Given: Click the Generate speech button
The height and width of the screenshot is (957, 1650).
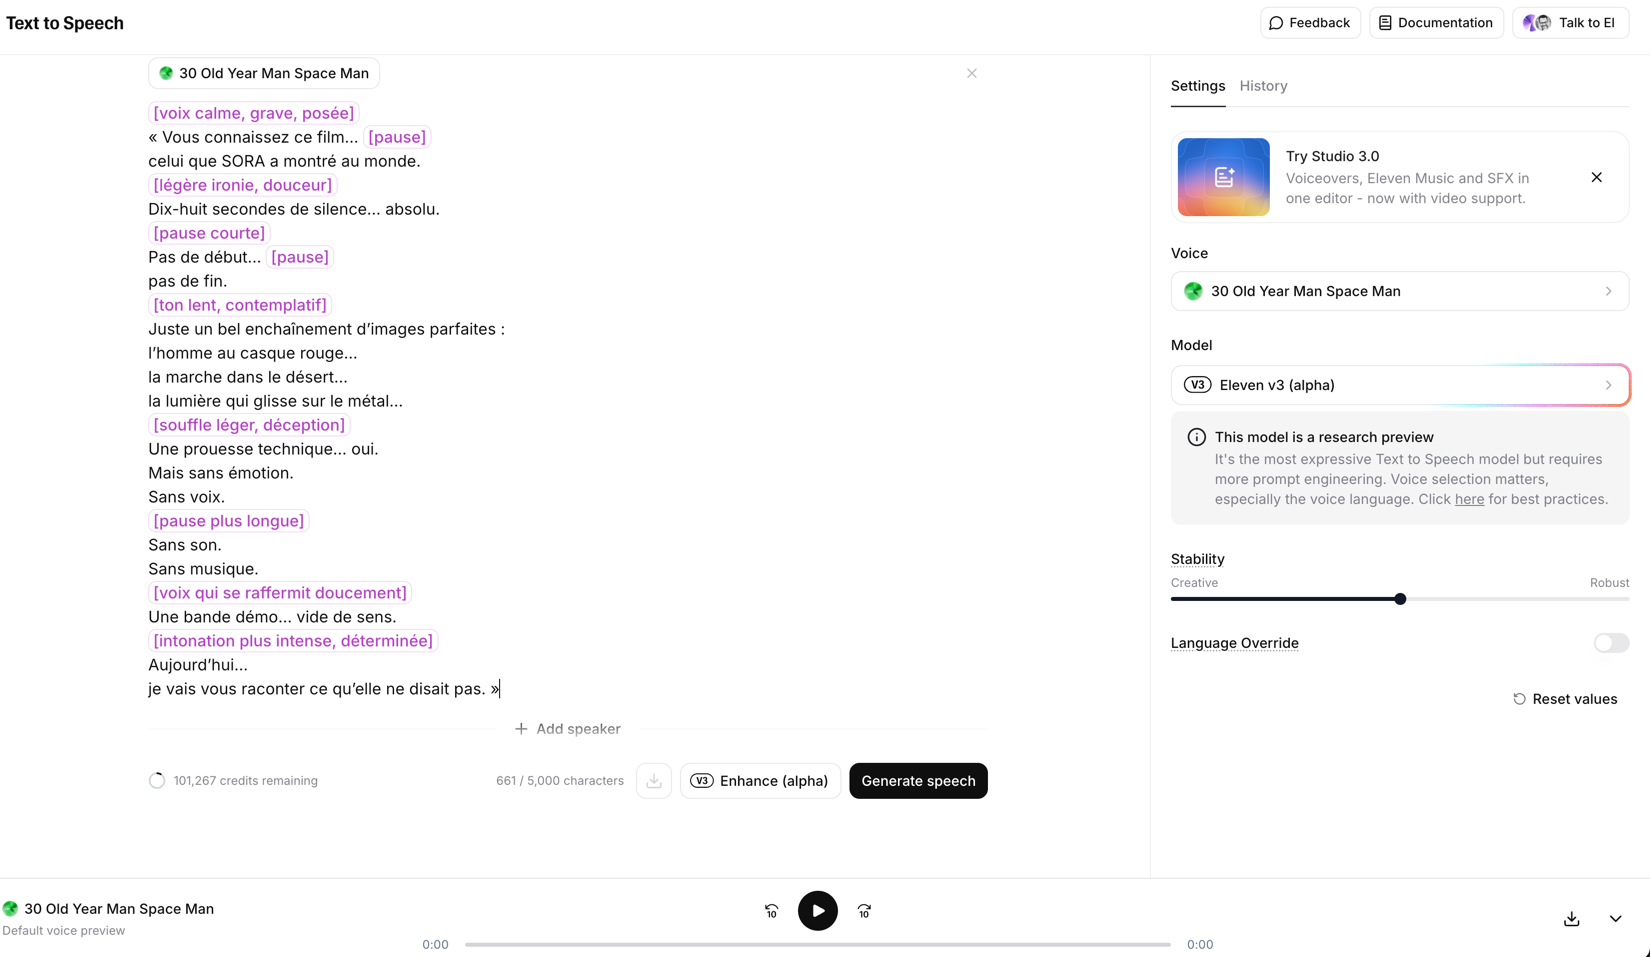Looking at the screenshot, I should tap(918, 781).
